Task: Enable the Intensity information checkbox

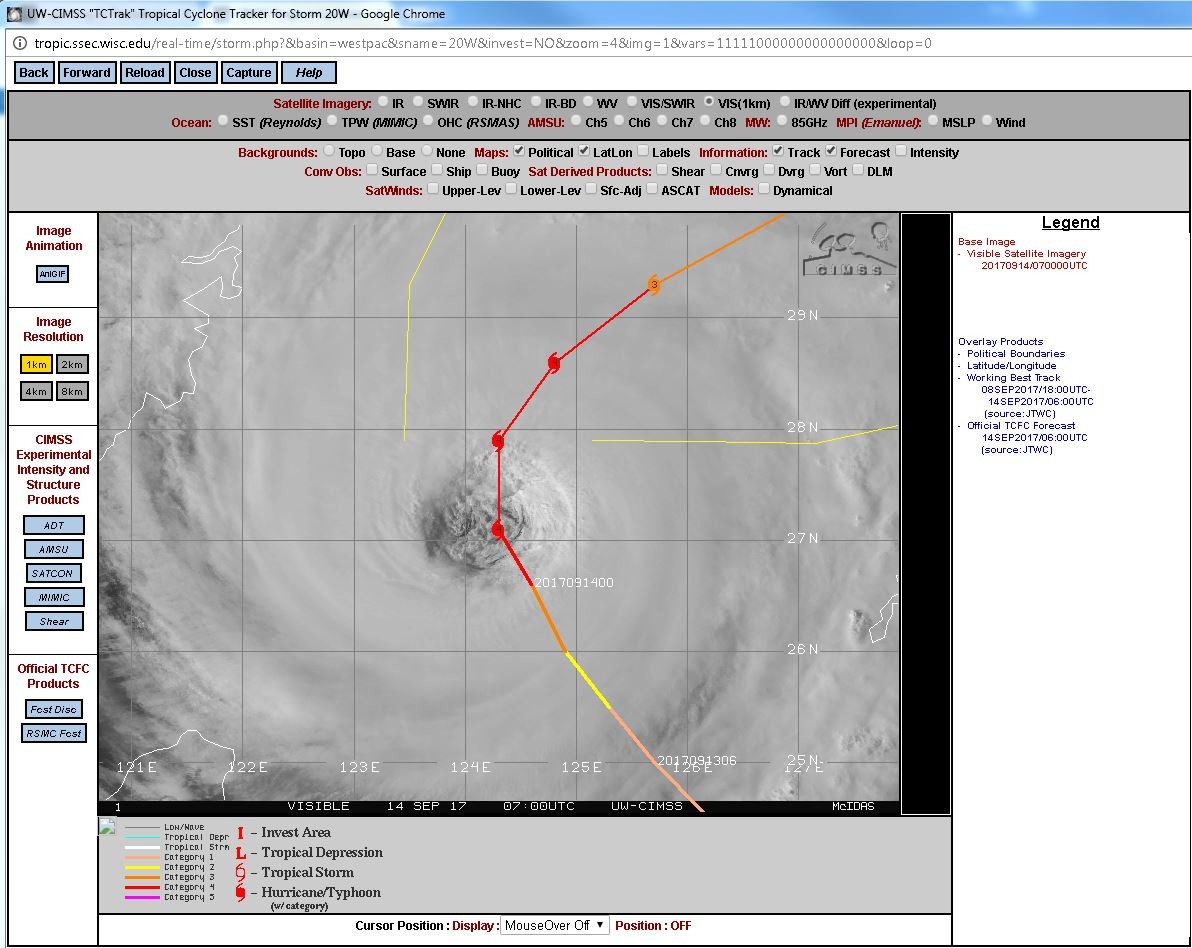Action: pyautogui.click(x=901, y=151)
